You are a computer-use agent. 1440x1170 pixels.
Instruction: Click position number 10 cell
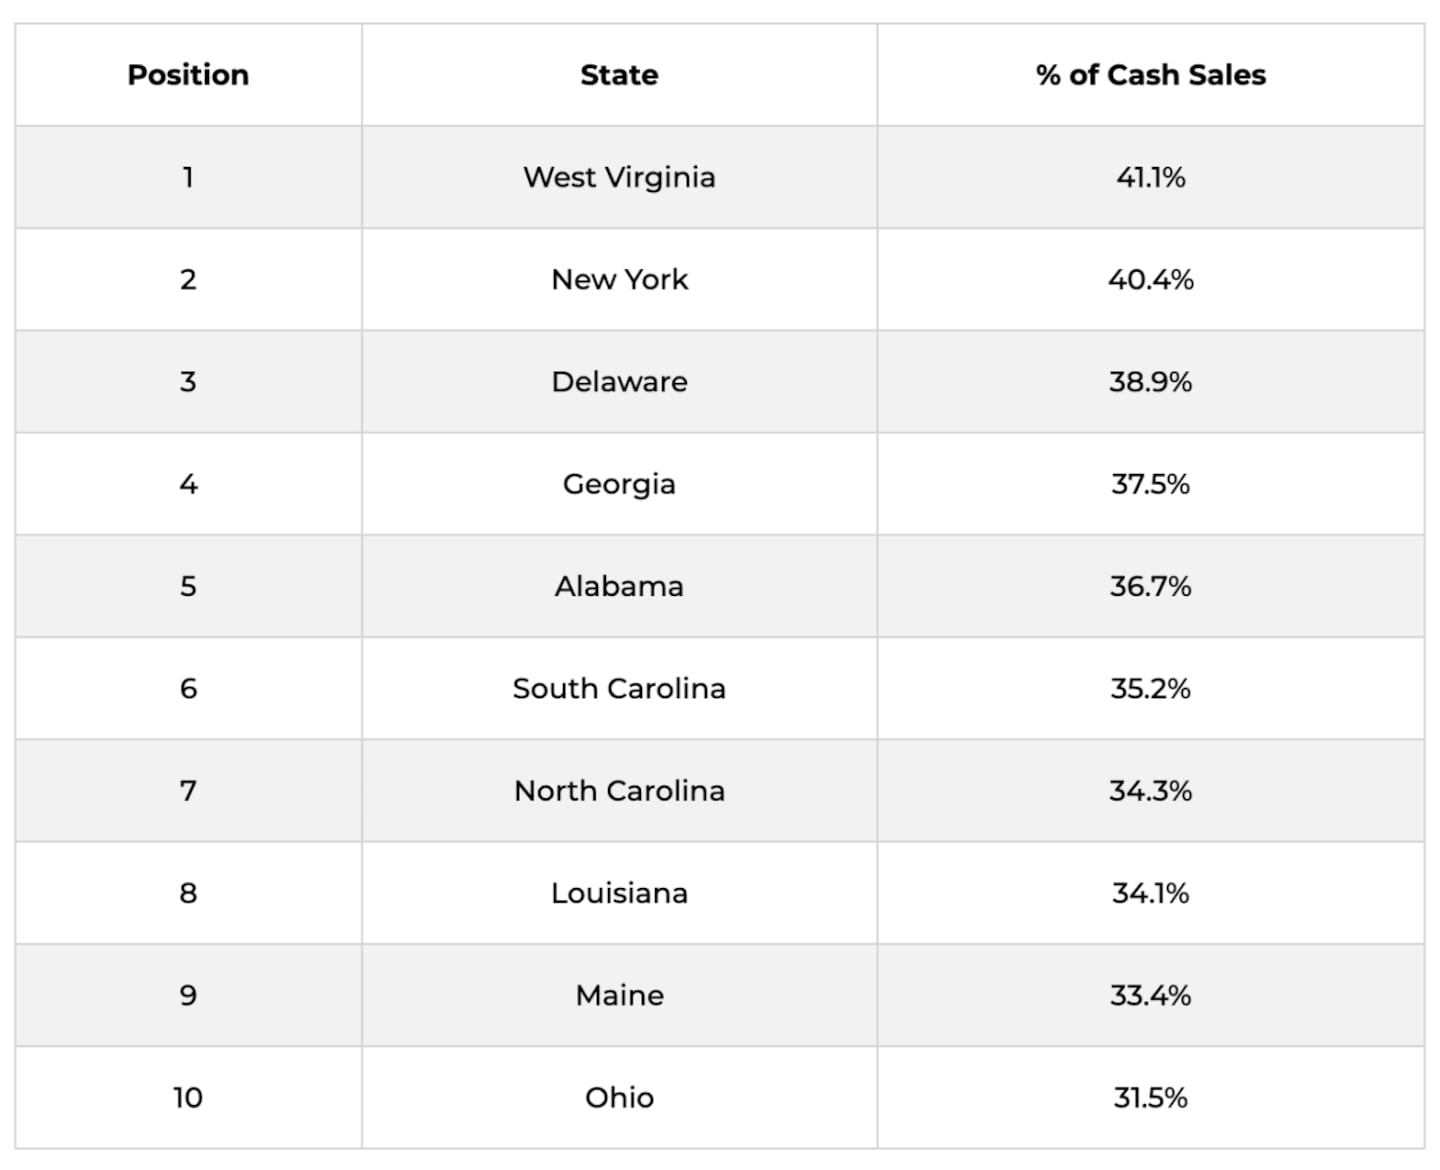click(x=188, y=1097)
